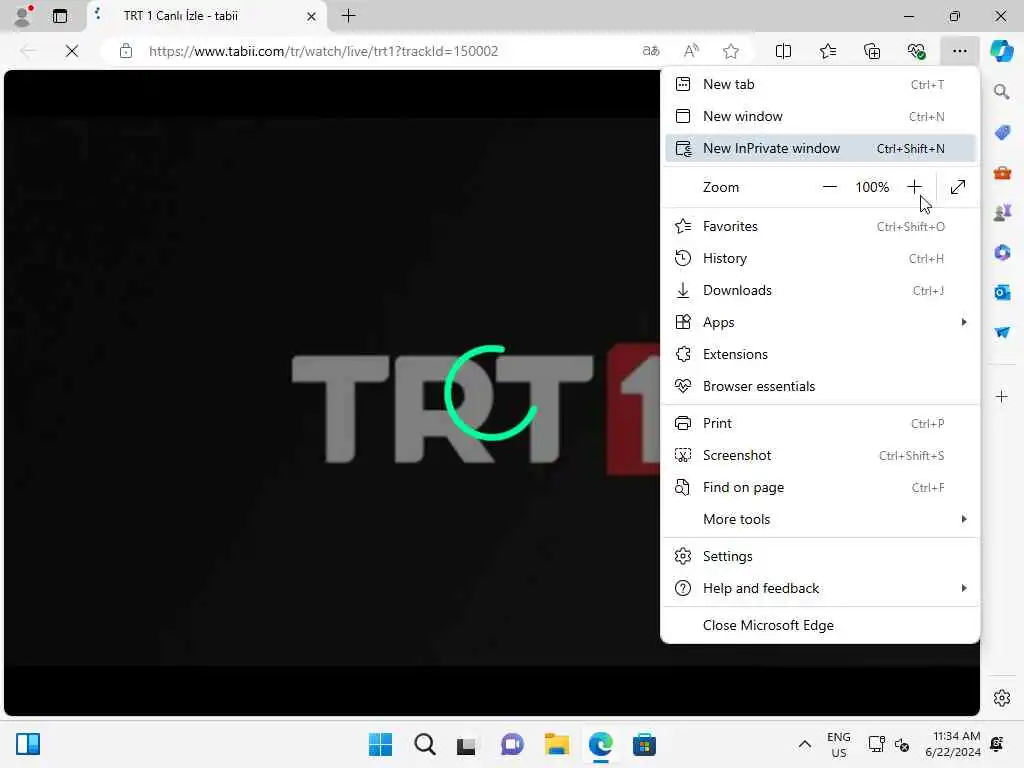
Task: Open Settings from the menu
Action: [x=820, y=556]
